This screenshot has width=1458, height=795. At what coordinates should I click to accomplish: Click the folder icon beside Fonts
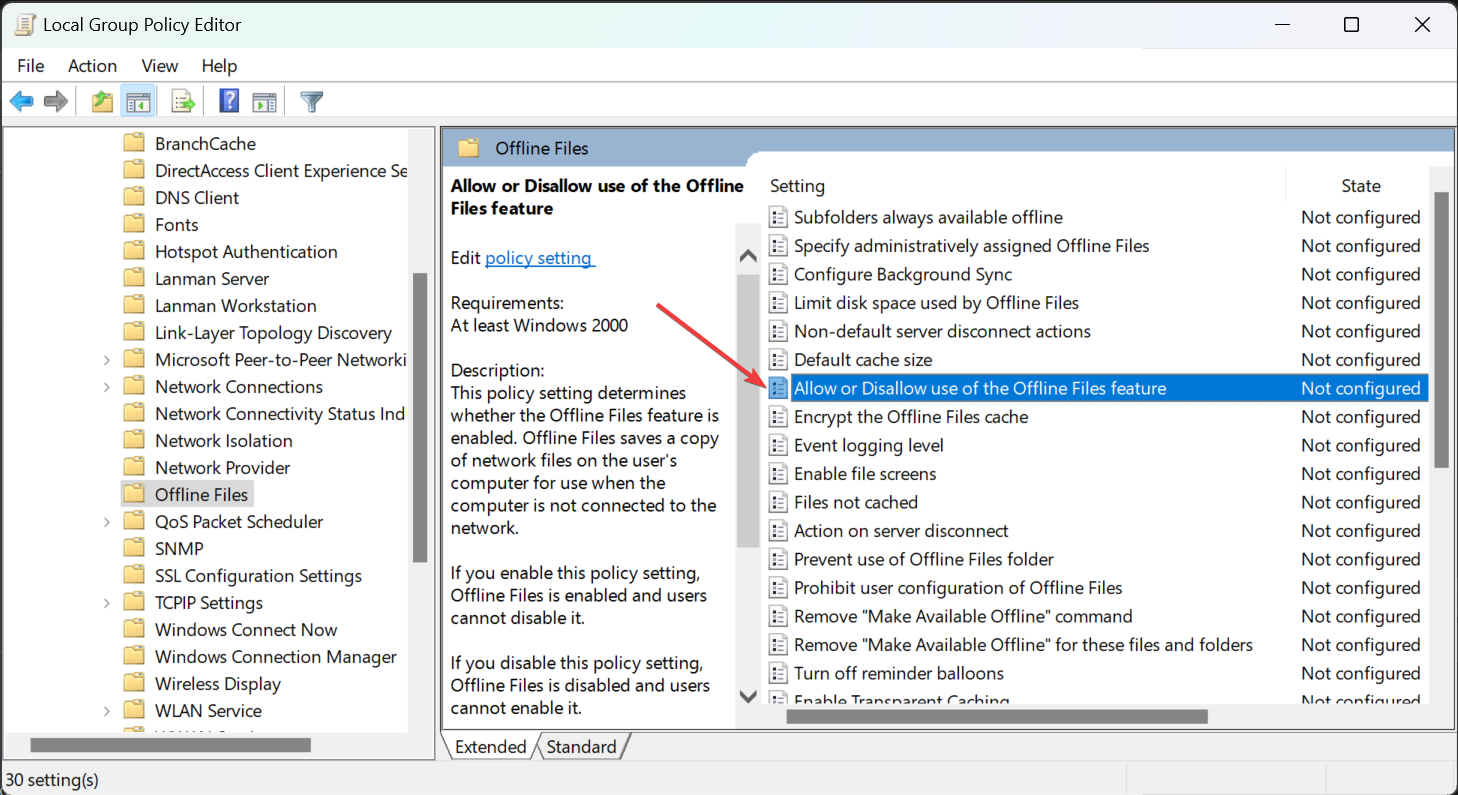[x=134, y=224]
